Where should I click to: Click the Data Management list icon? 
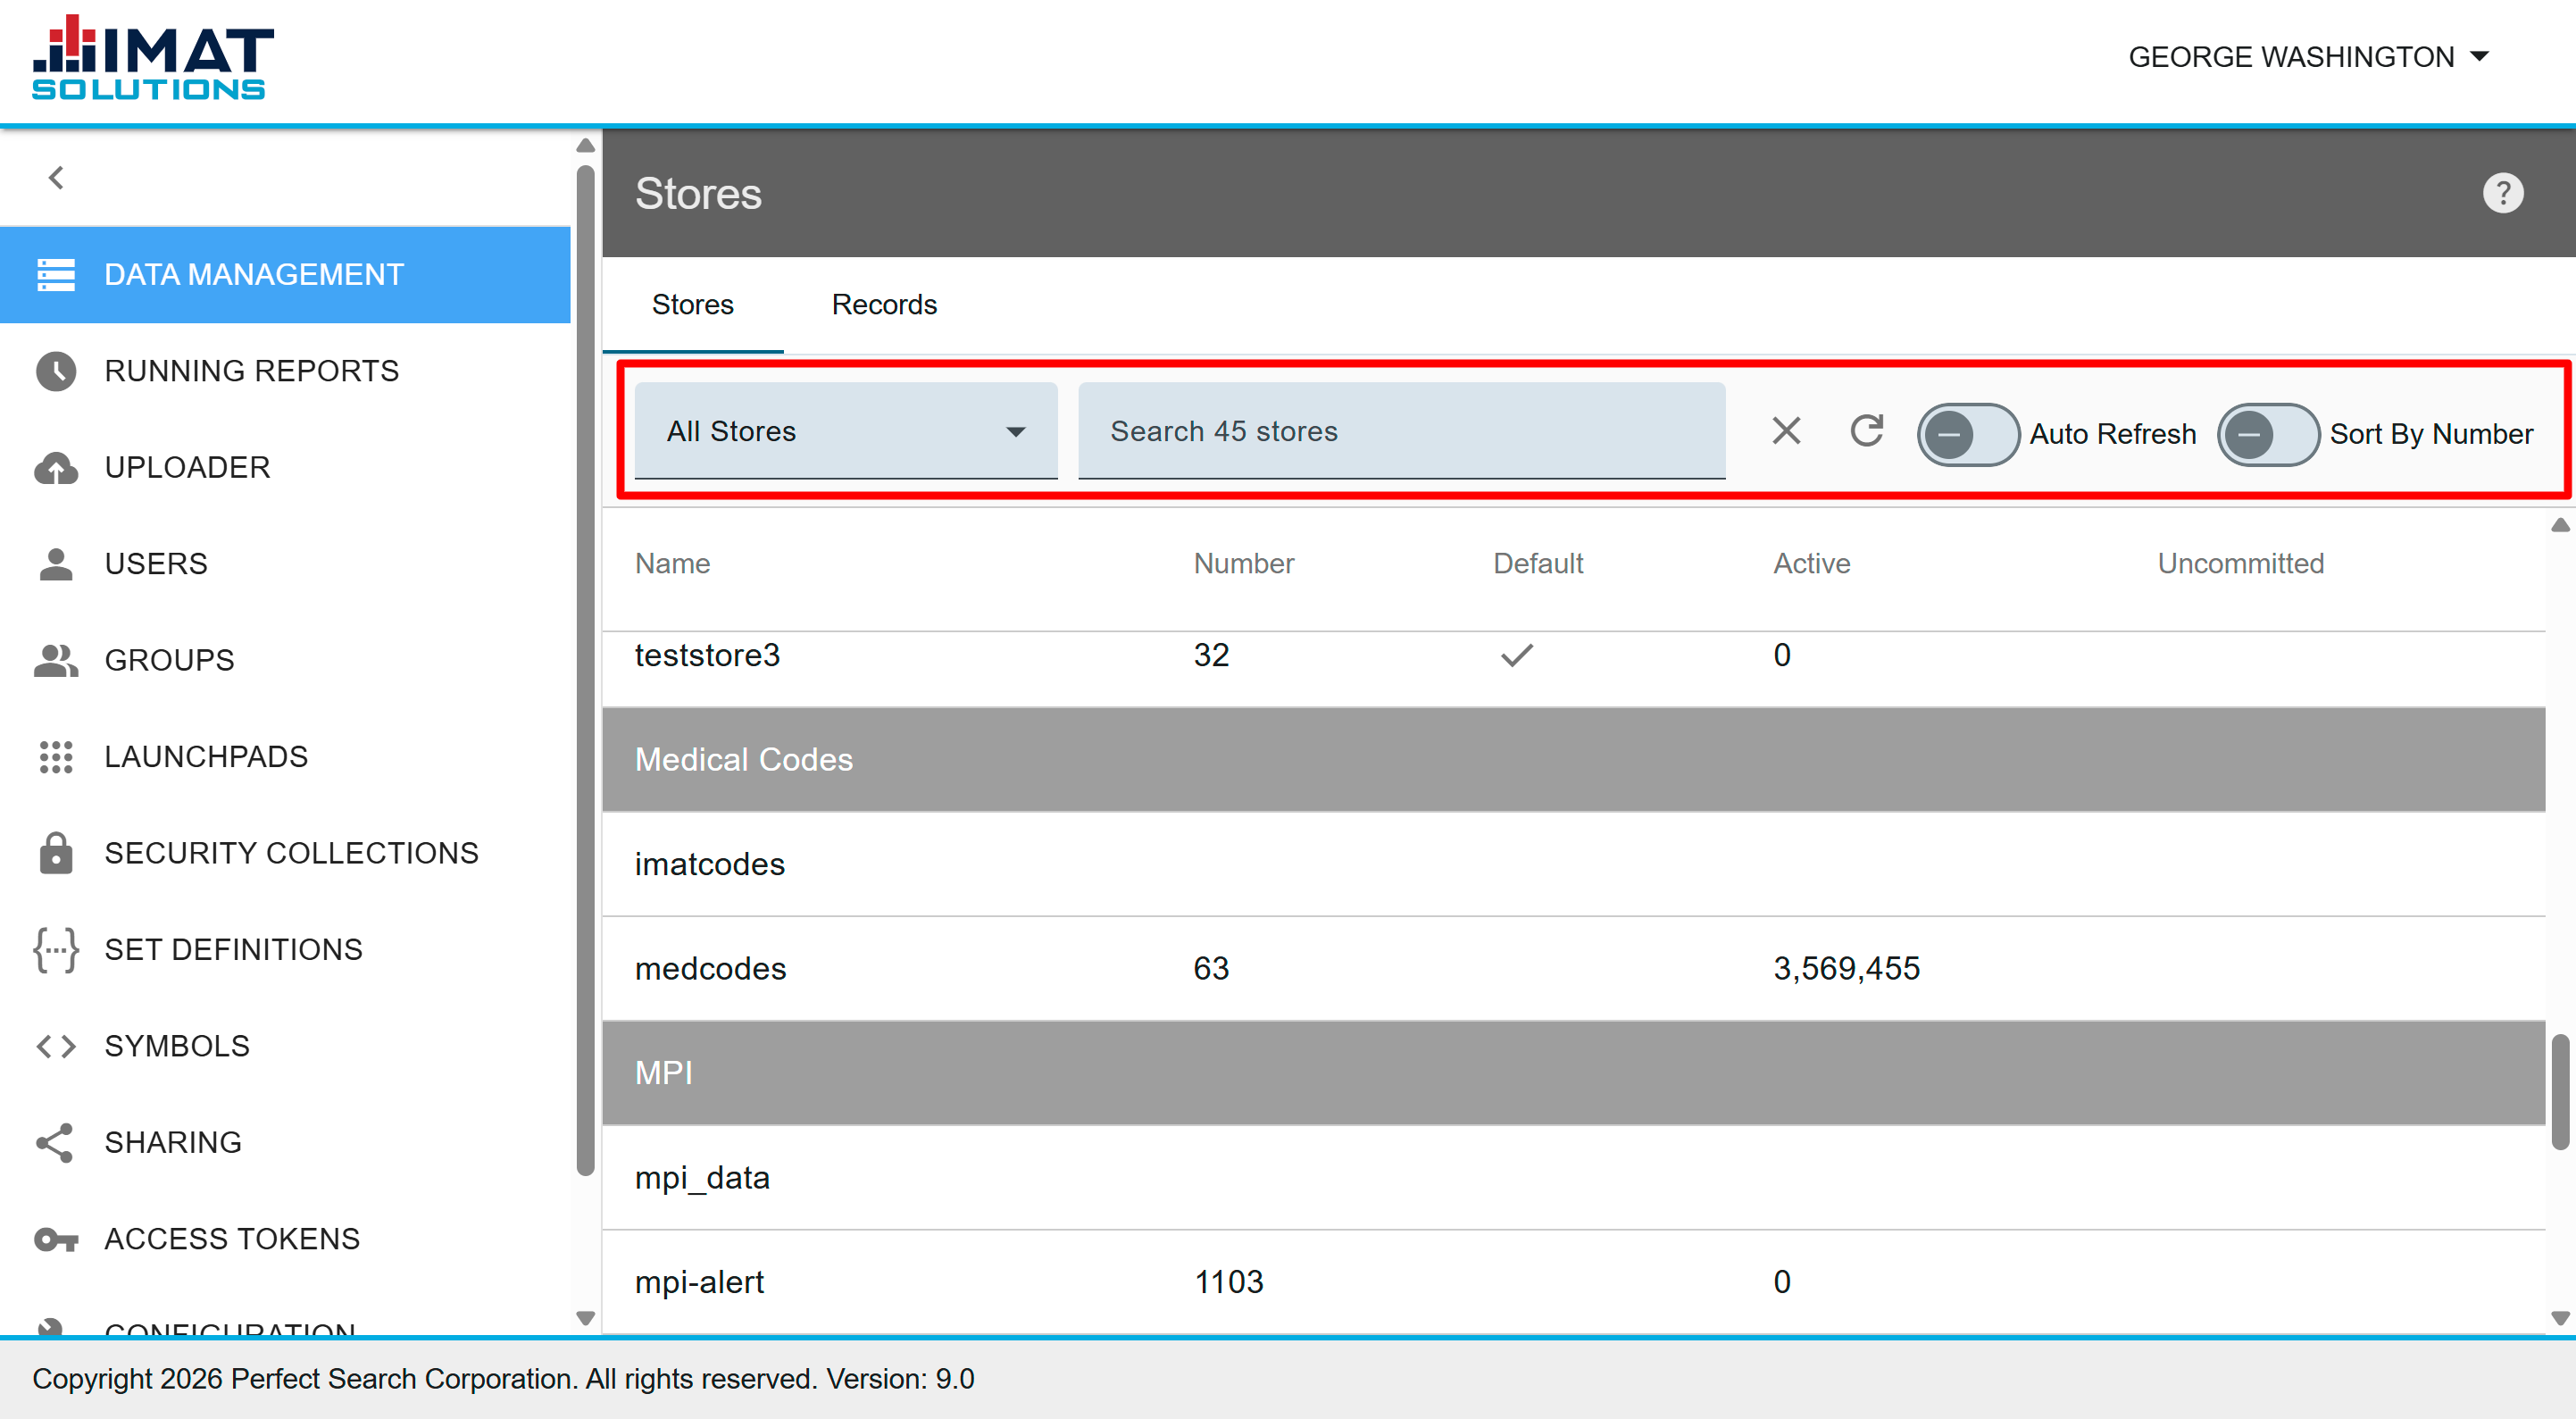tap(56, 274)
